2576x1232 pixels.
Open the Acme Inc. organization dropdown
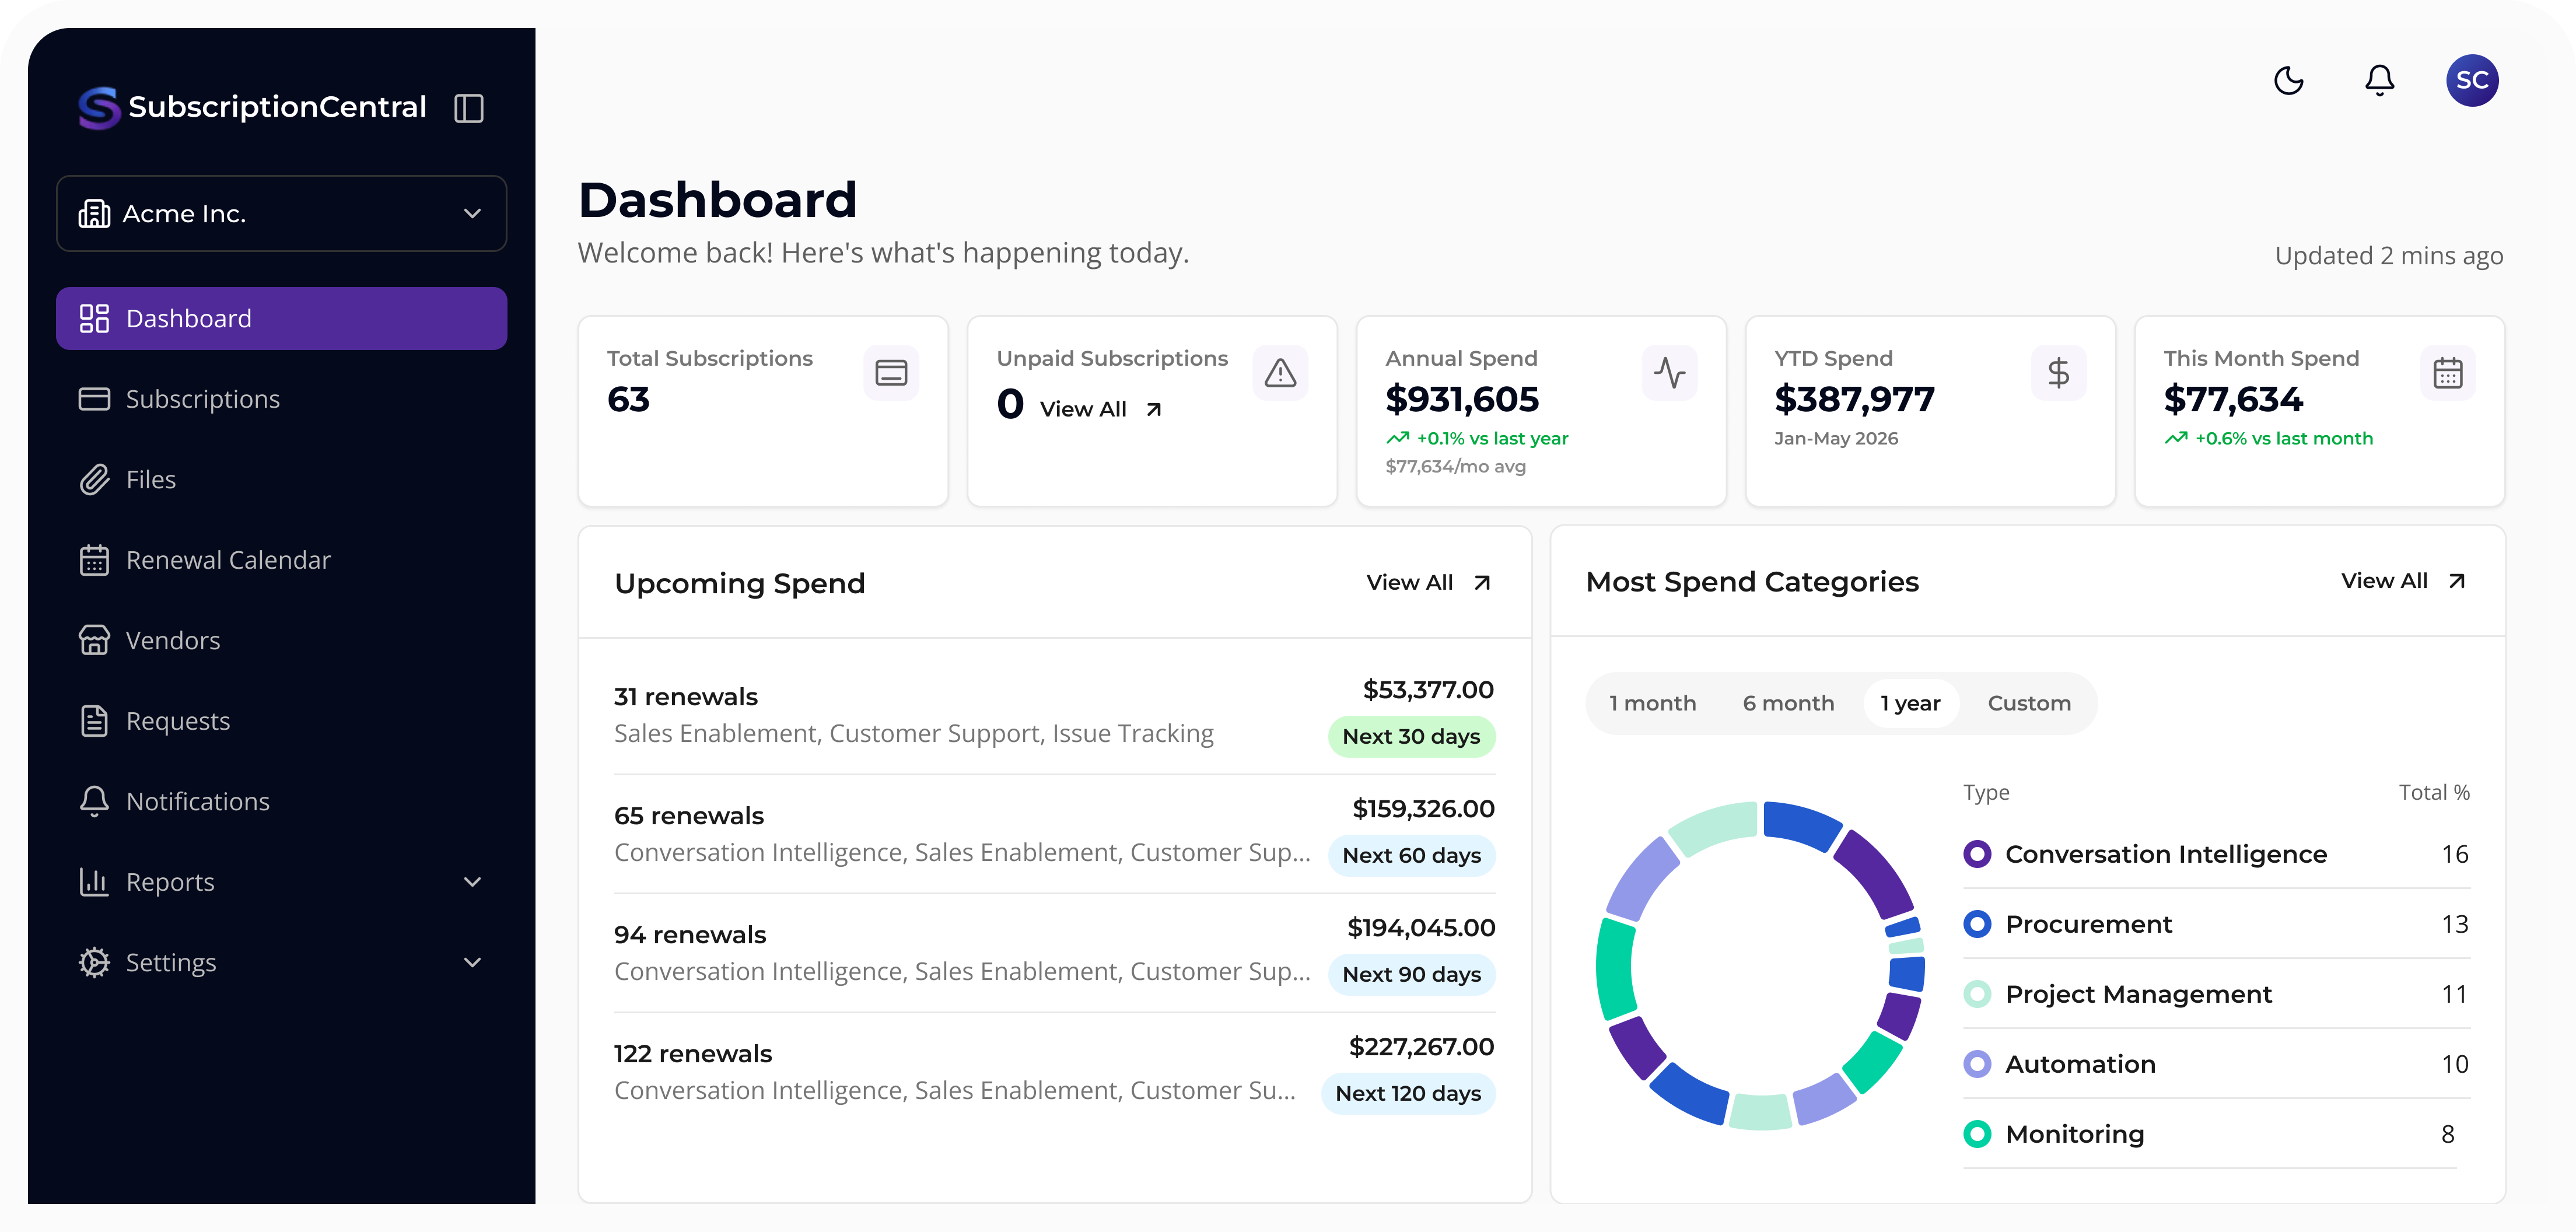281,213
